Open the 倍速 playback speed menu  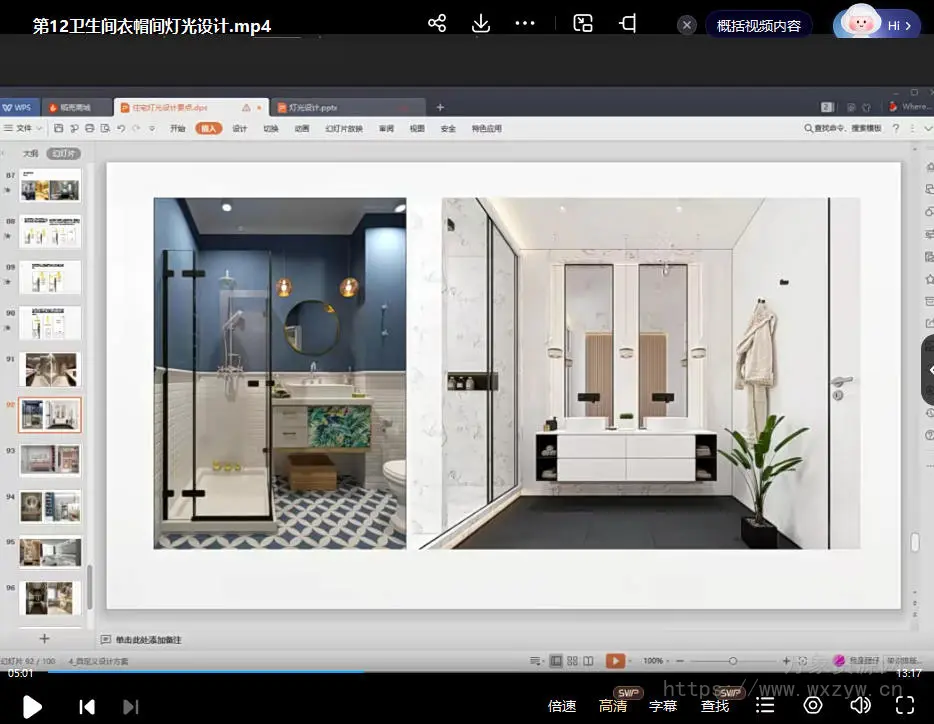[562, 706]
